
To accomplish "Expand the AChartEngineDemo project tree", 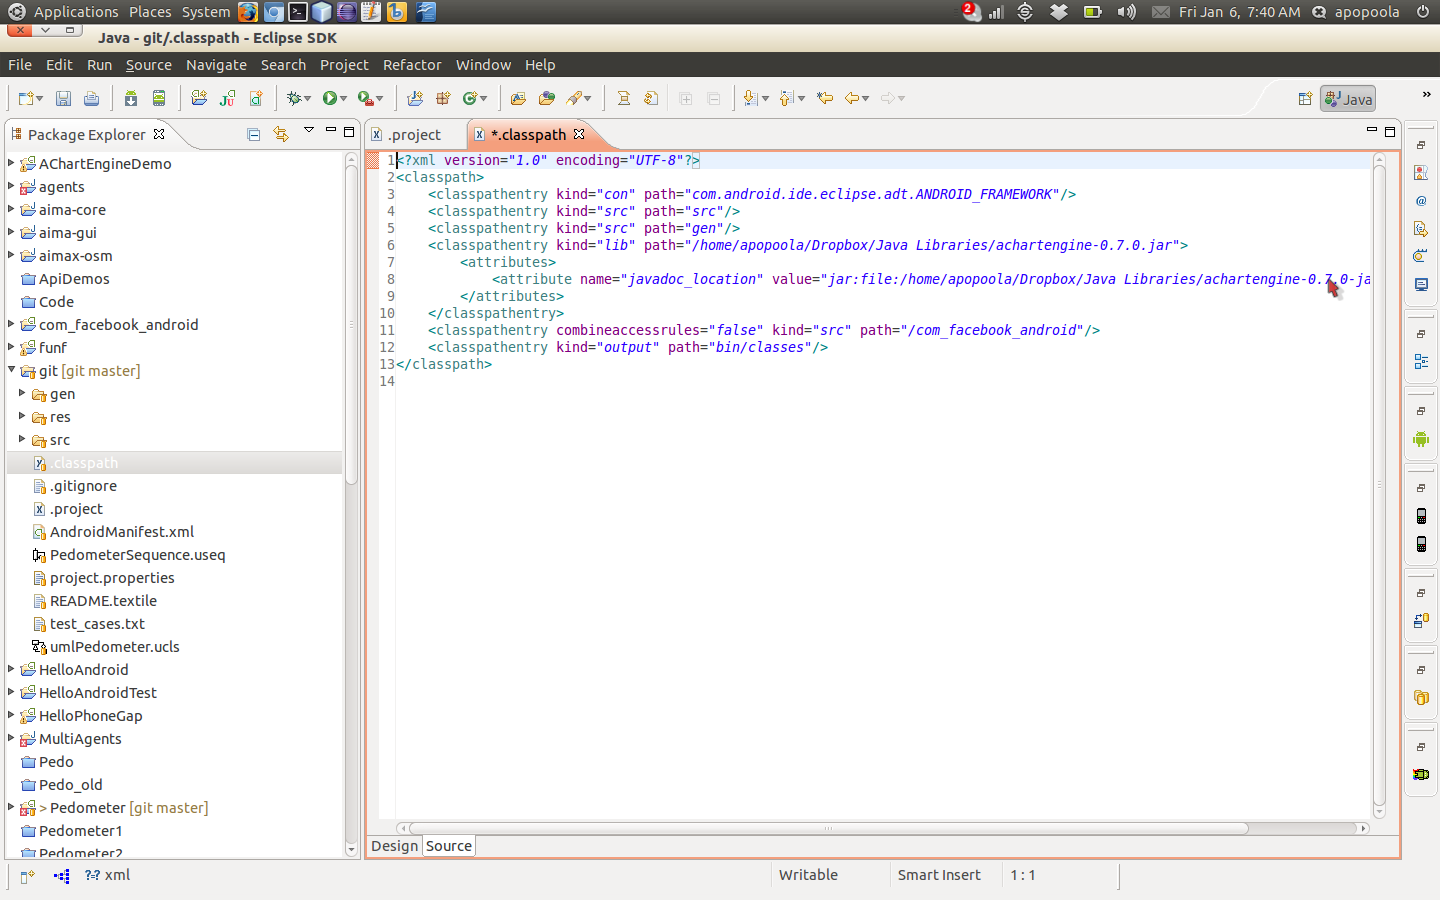I will 11,163.
